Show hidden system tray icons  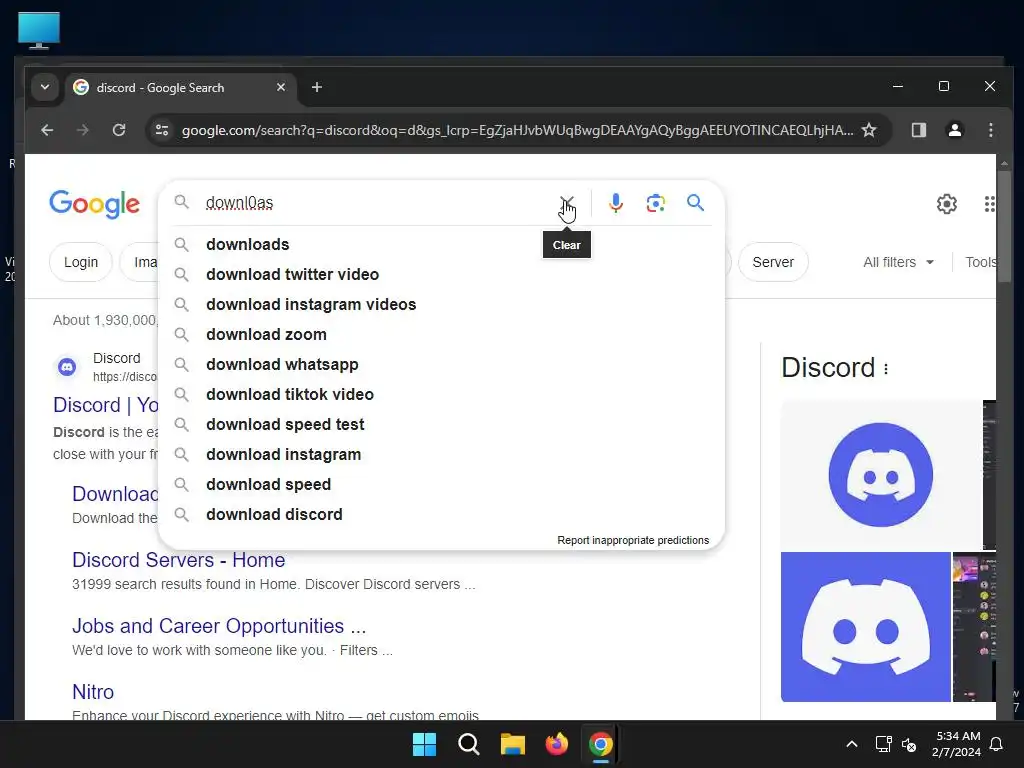point(852,744)
